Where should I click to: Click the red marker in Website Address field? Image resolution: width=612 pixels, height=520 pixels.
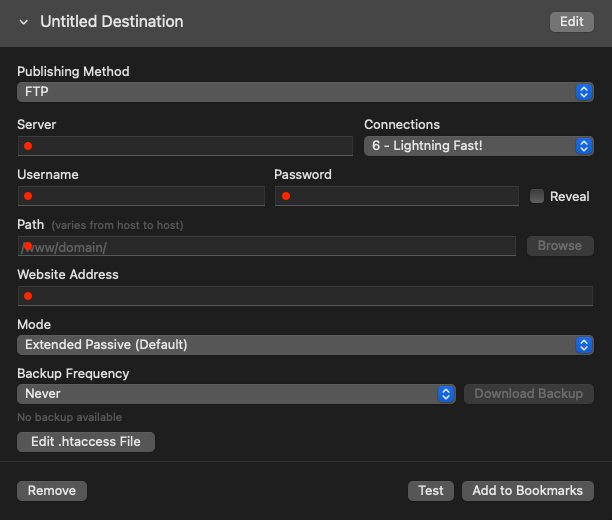coord(28,296)
